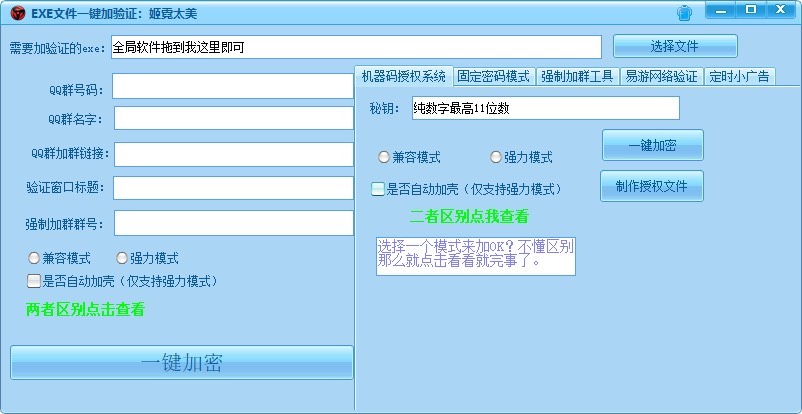802x414 pixels.
Task: Click the green 二者区别点我查看 link
Action: click(x=469, y=216)
